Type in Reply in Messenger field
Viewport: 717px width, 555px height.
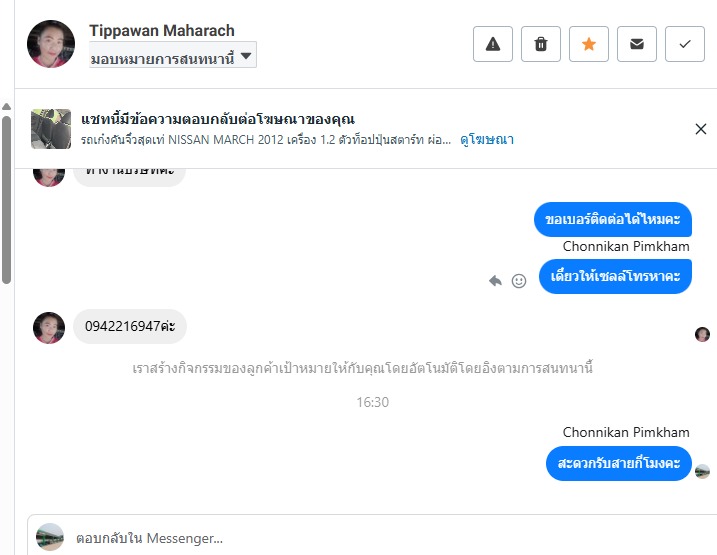click(x=390, y=538)
